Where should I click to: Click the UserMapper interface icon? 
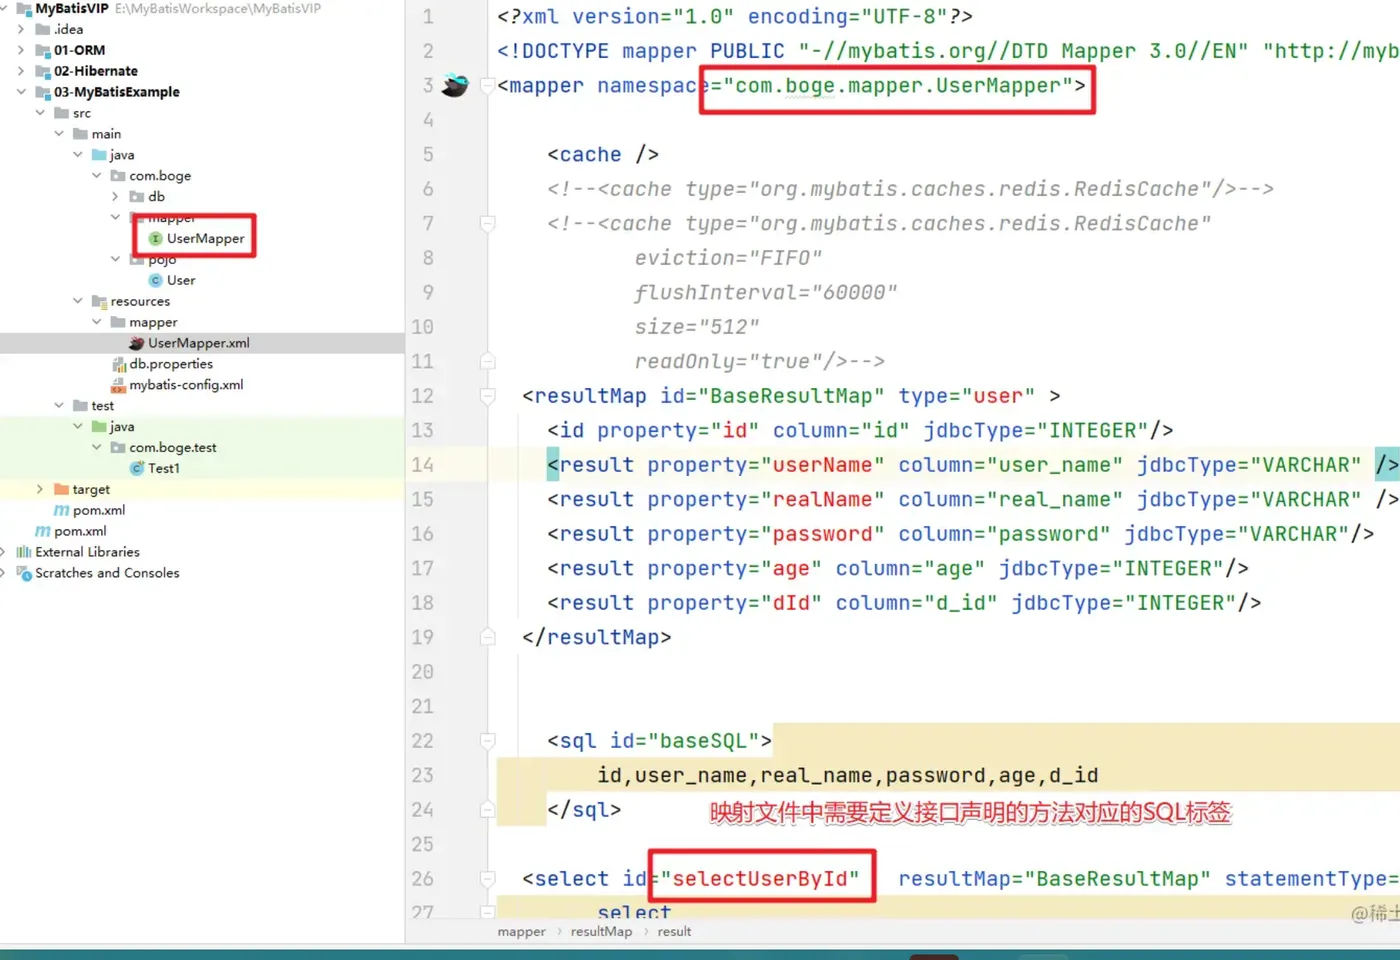coord(156,239)
